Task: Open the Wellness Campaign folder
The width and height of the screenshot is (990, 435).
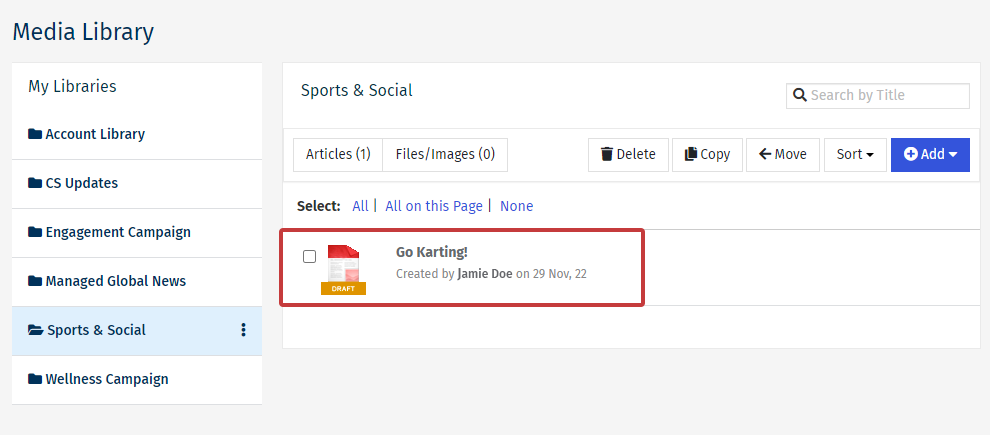Action: pyautogui.click(x=106, y=379)
